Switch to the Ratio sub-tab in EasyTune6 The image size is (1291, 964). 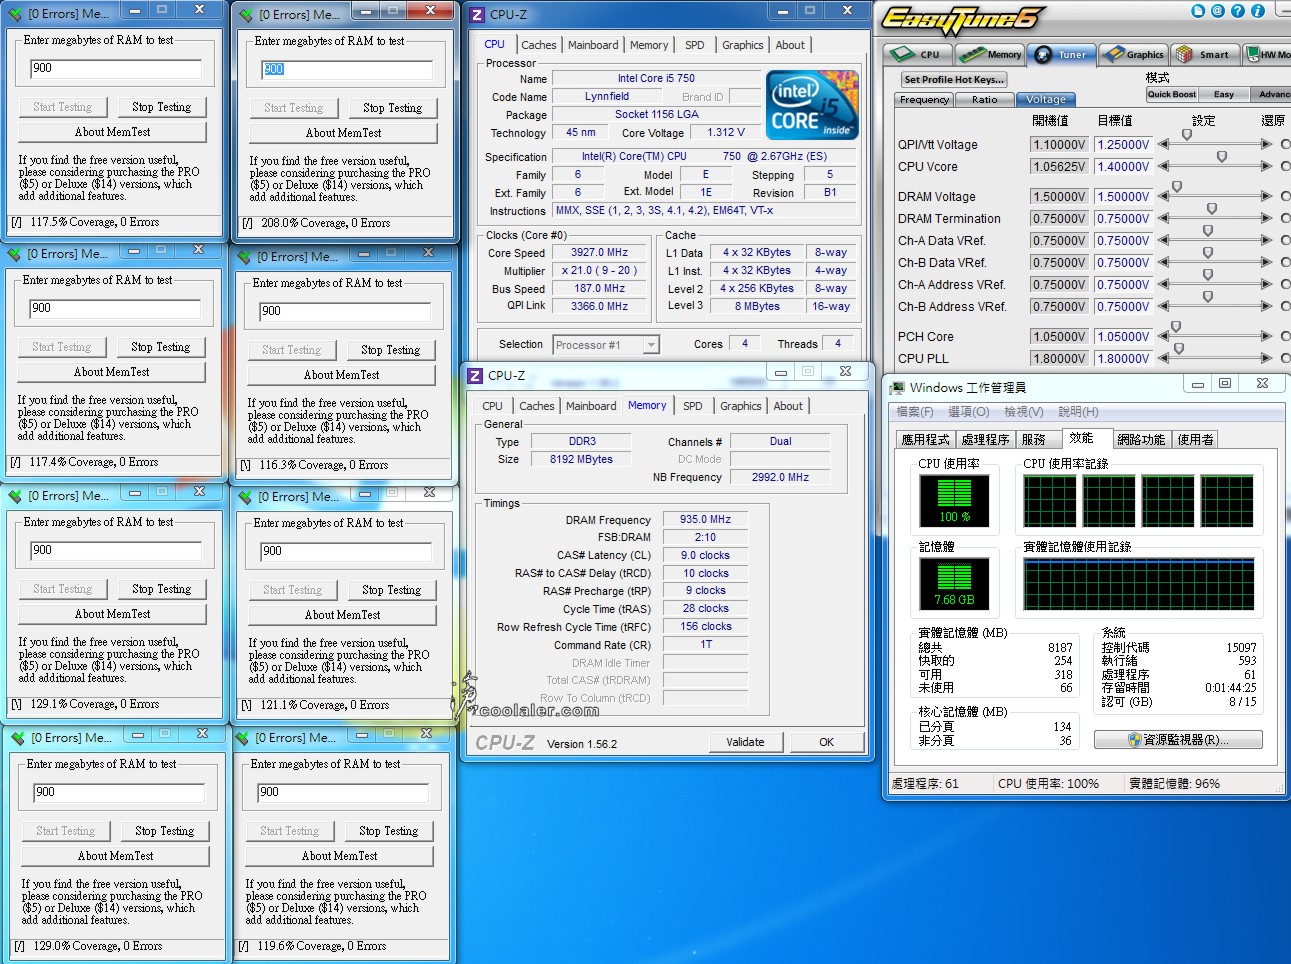pyautogui.click(x=984, y=99)
